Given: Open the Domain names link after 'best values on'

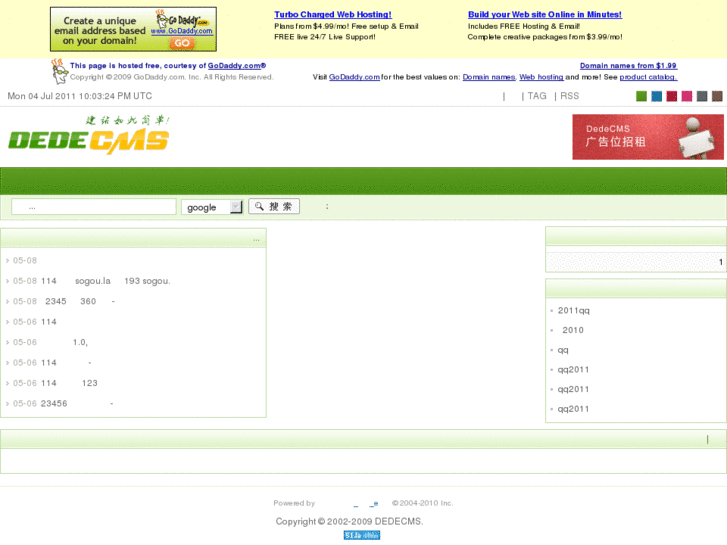Looking at the screenshot, I should click(489, 77).
